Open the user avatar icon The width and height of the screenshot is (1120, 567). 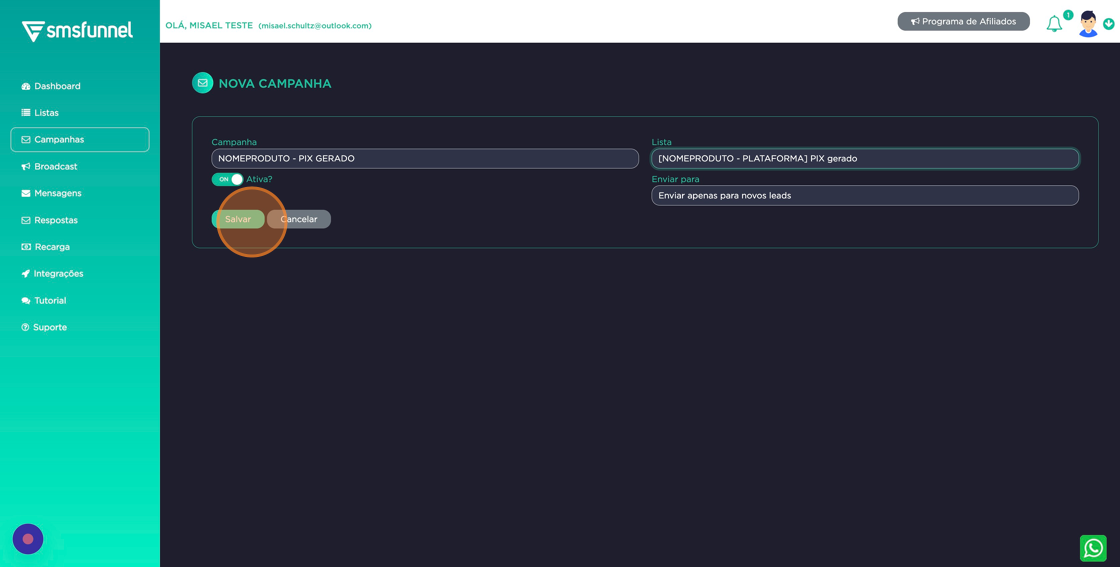point(1088,24)
